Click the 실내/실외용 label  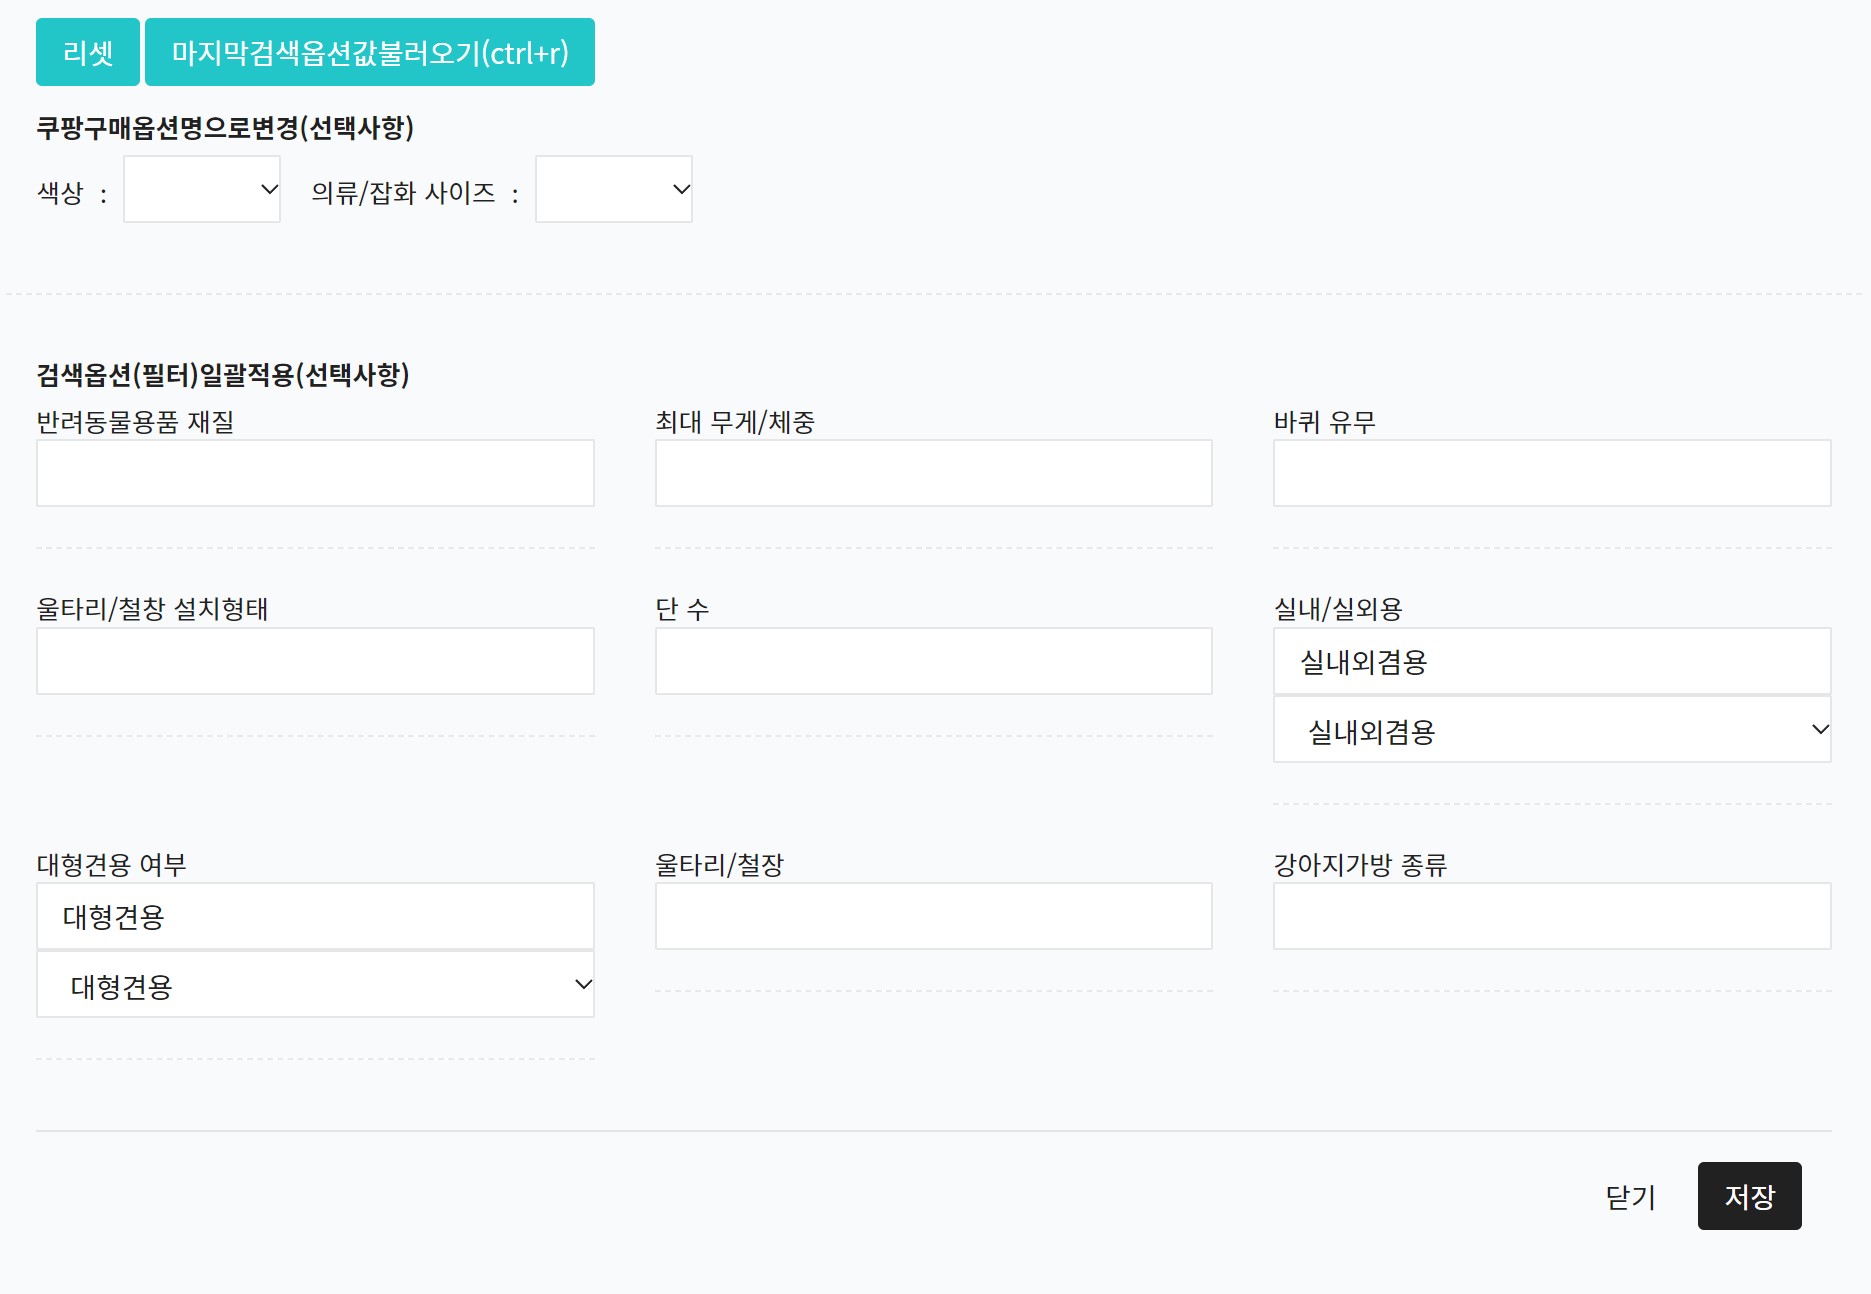pyautogui.click(x=1338, y=609)
